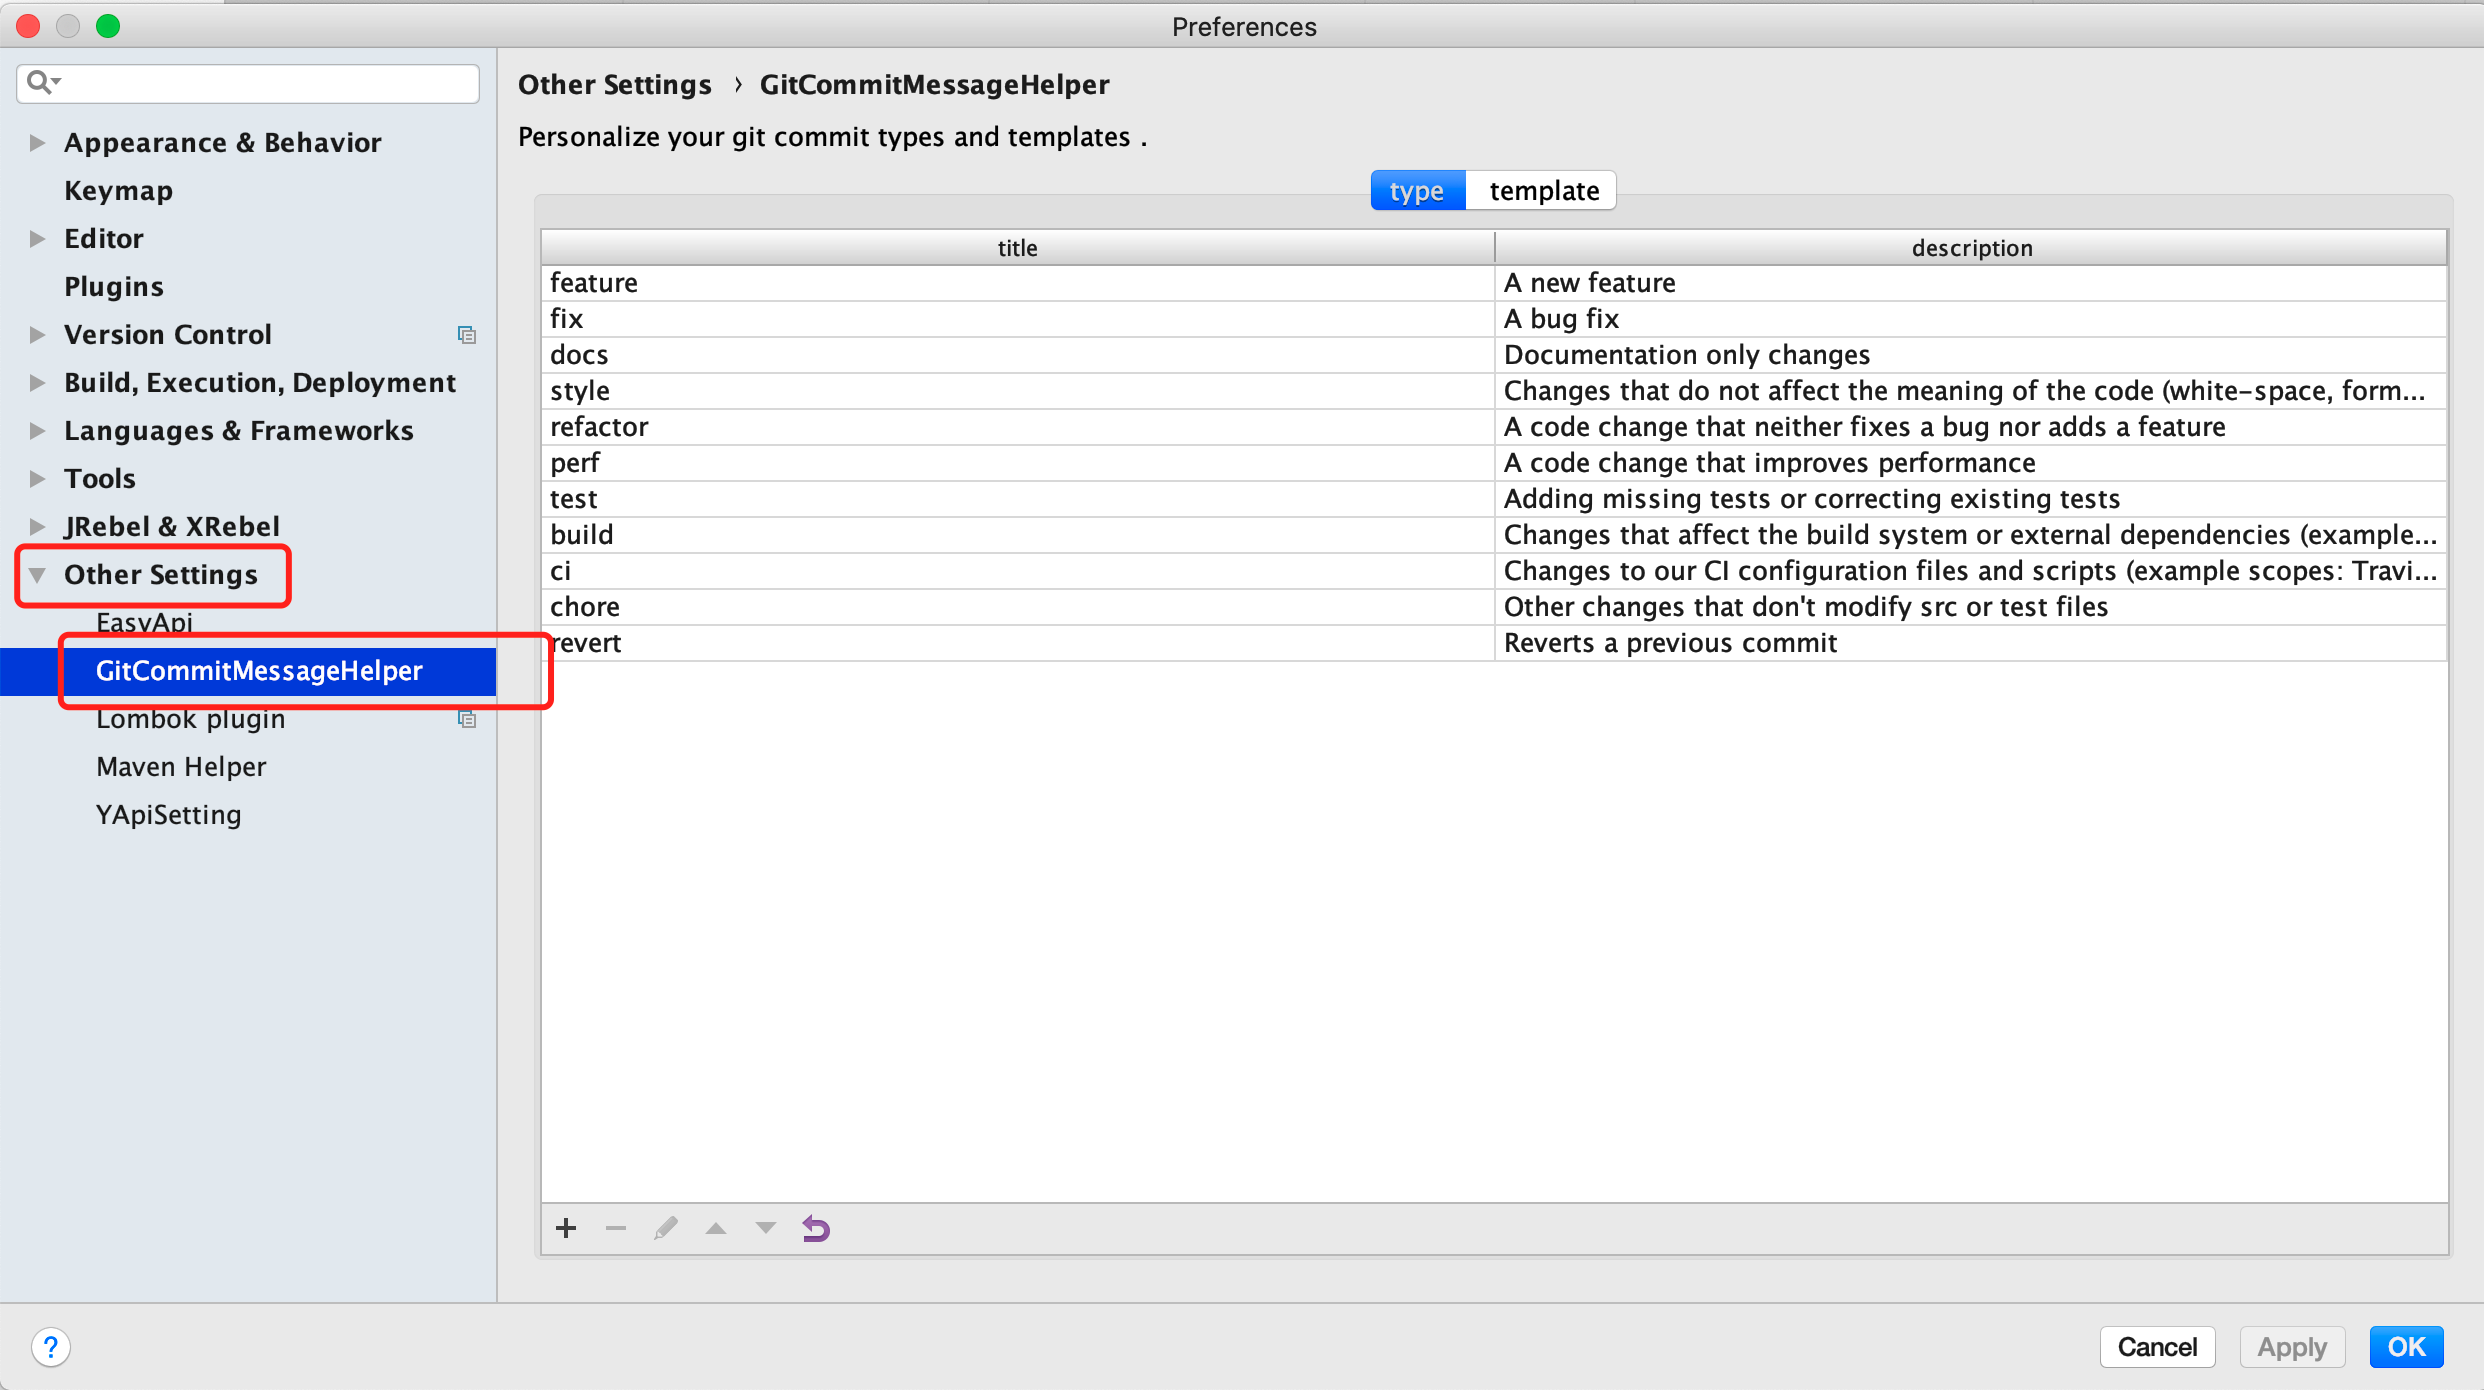This screenshot has height=1390, width=2484.
Task: Switch to the type tab
Action: point(1417,191)
